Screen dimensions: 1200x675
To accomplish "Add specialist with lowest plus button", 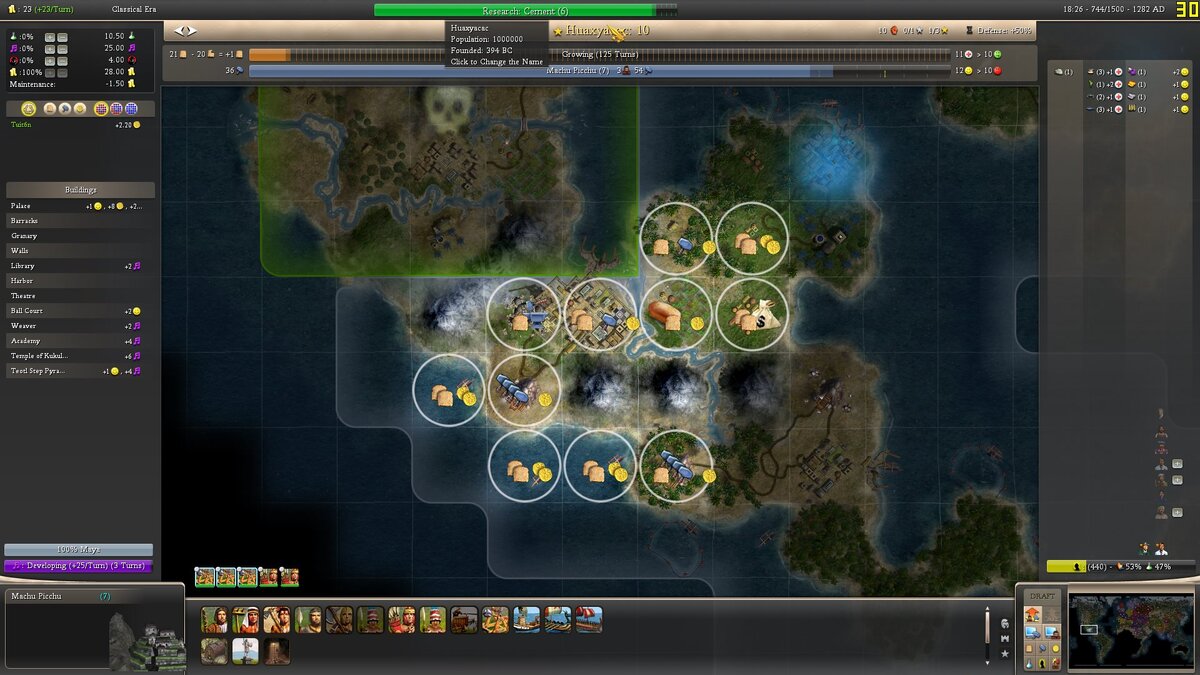I will pyautogui.click(x=1177, y=512).
